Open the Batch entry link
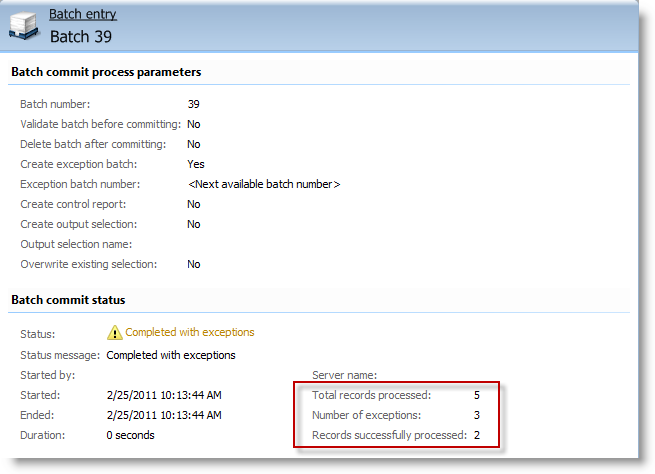Image resolution: width=655 pixels, height=474 pixels. (83, 14)
